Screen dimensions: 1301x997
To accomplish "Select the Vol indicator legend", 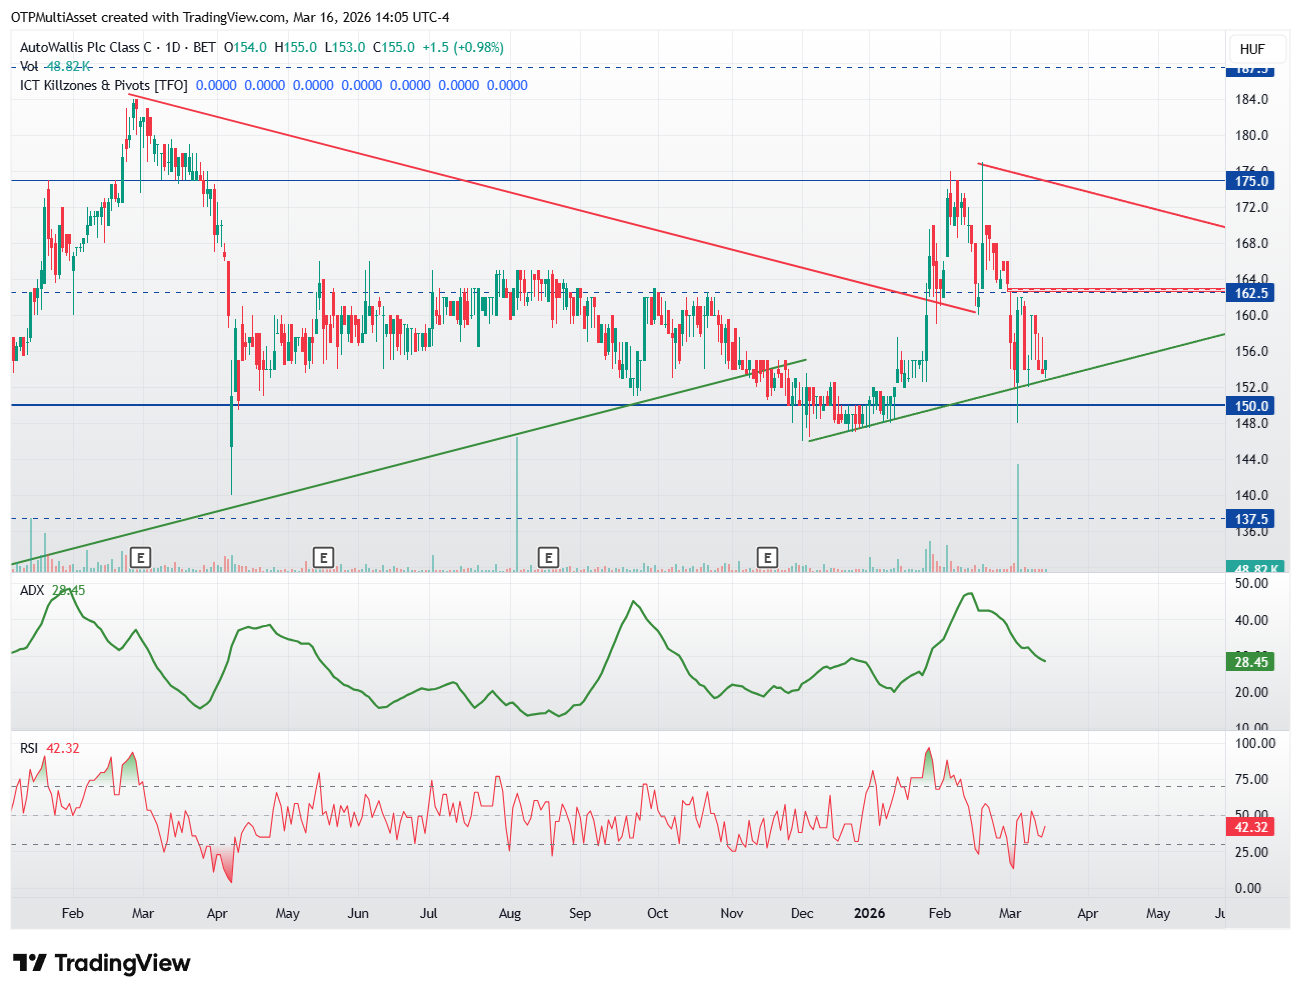I will pos(29,66).
